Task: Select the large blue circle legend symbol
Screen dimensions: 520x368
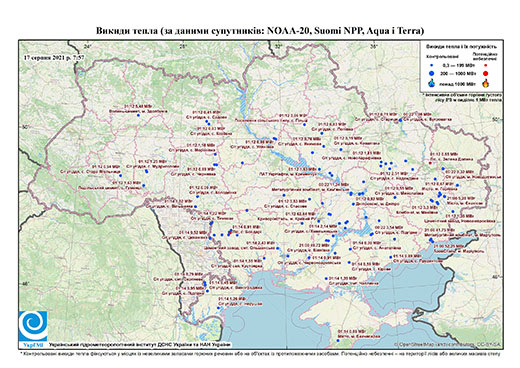Action: coord(432,73)
